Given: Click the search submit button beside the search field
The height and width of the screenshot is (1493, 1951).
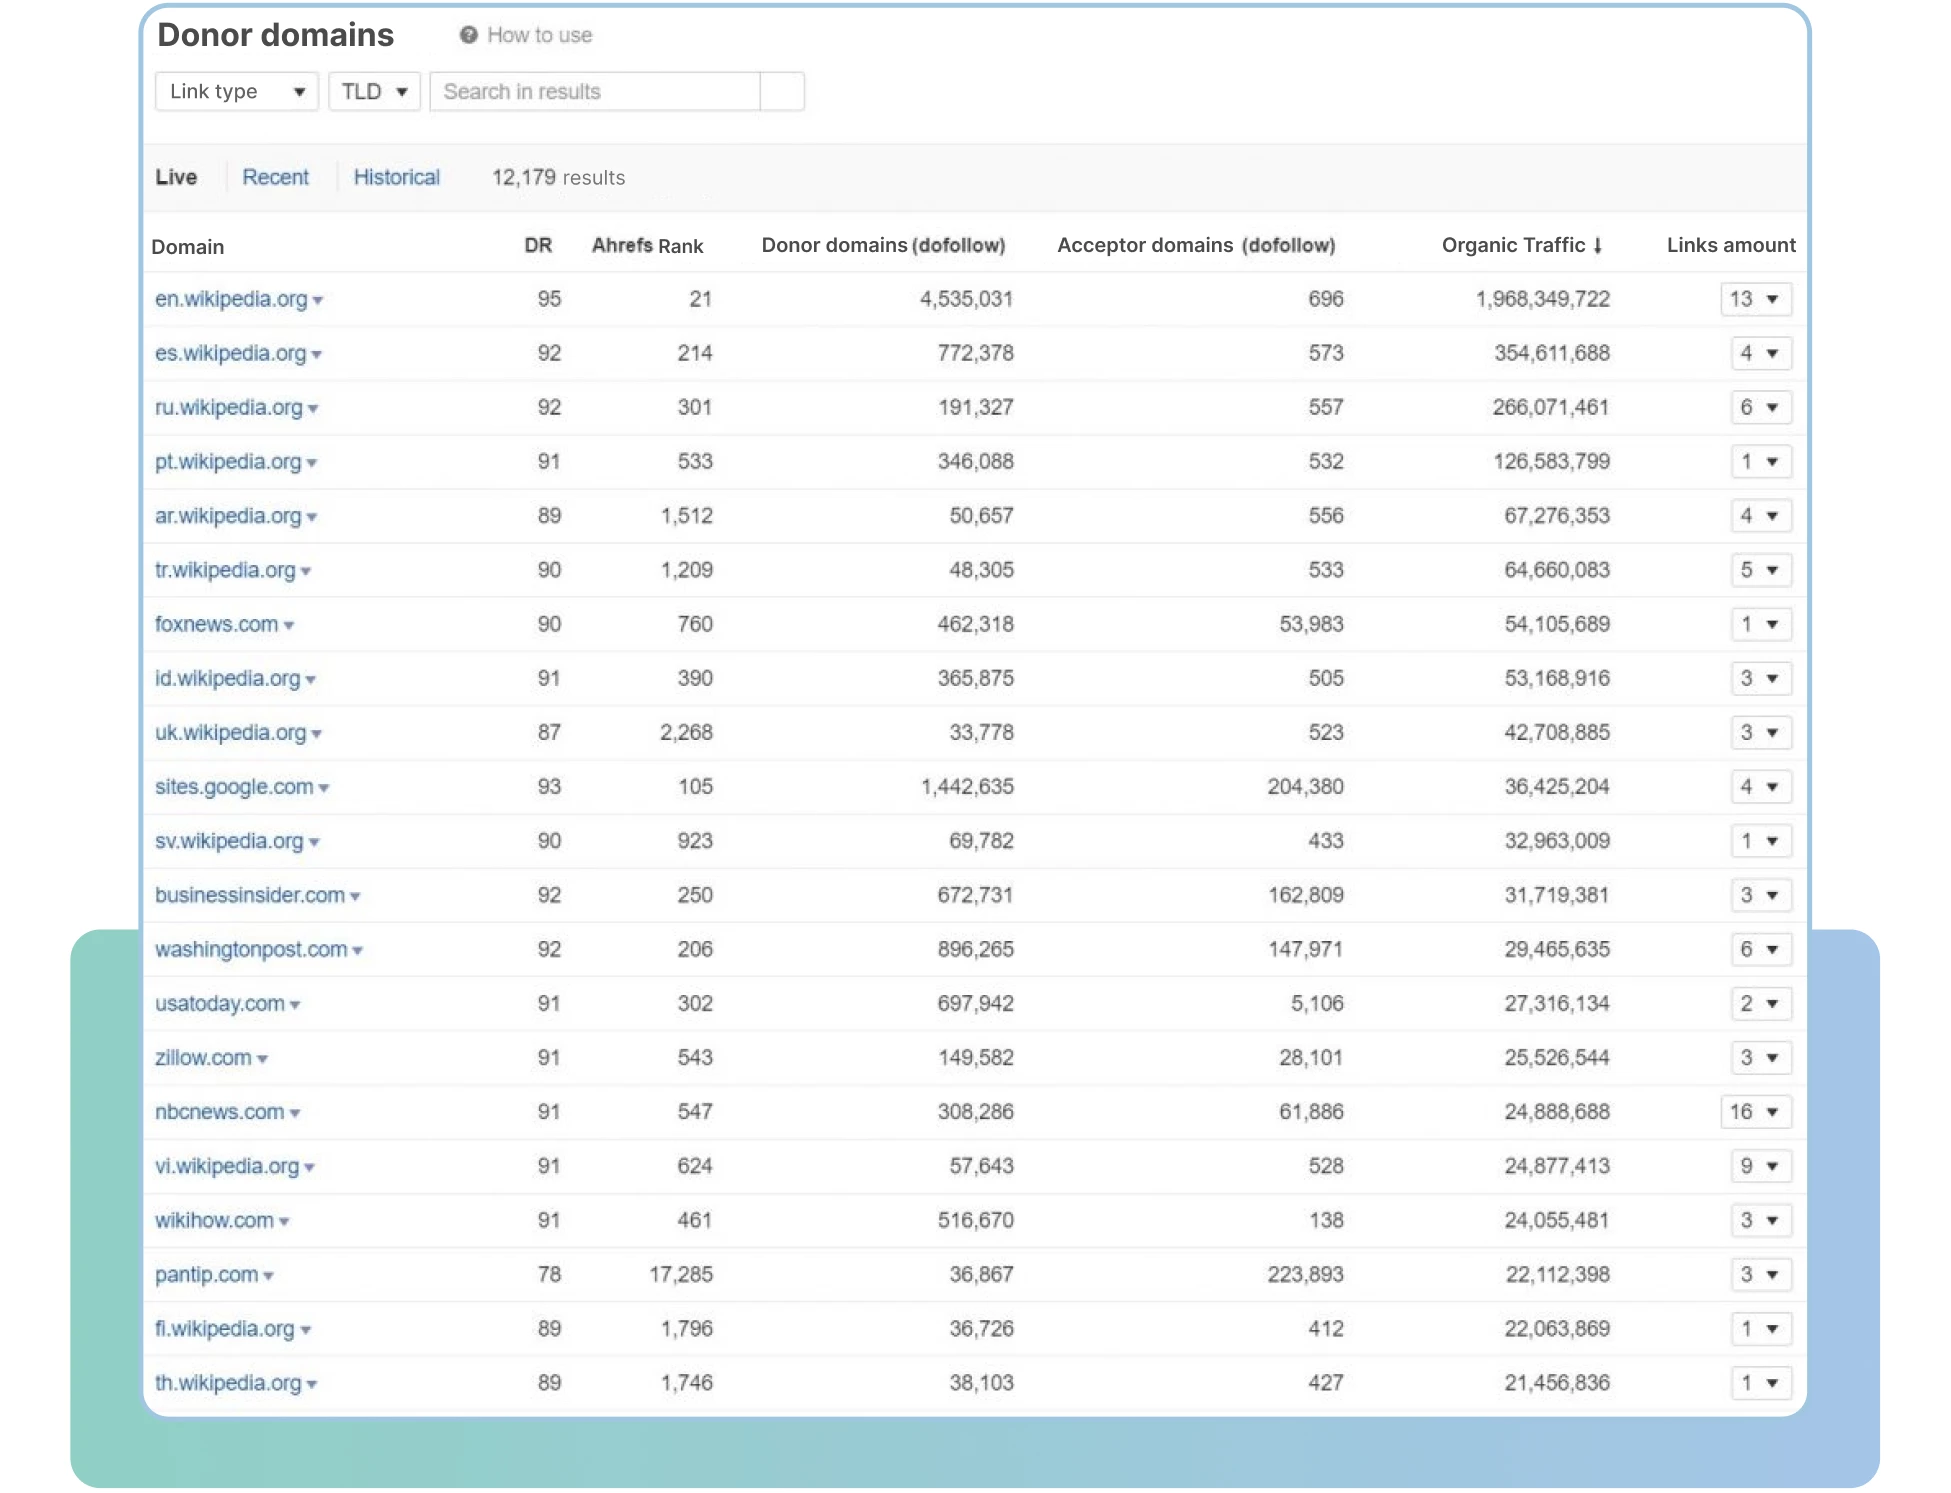Looking at the screenshot, I should [782, 92].
